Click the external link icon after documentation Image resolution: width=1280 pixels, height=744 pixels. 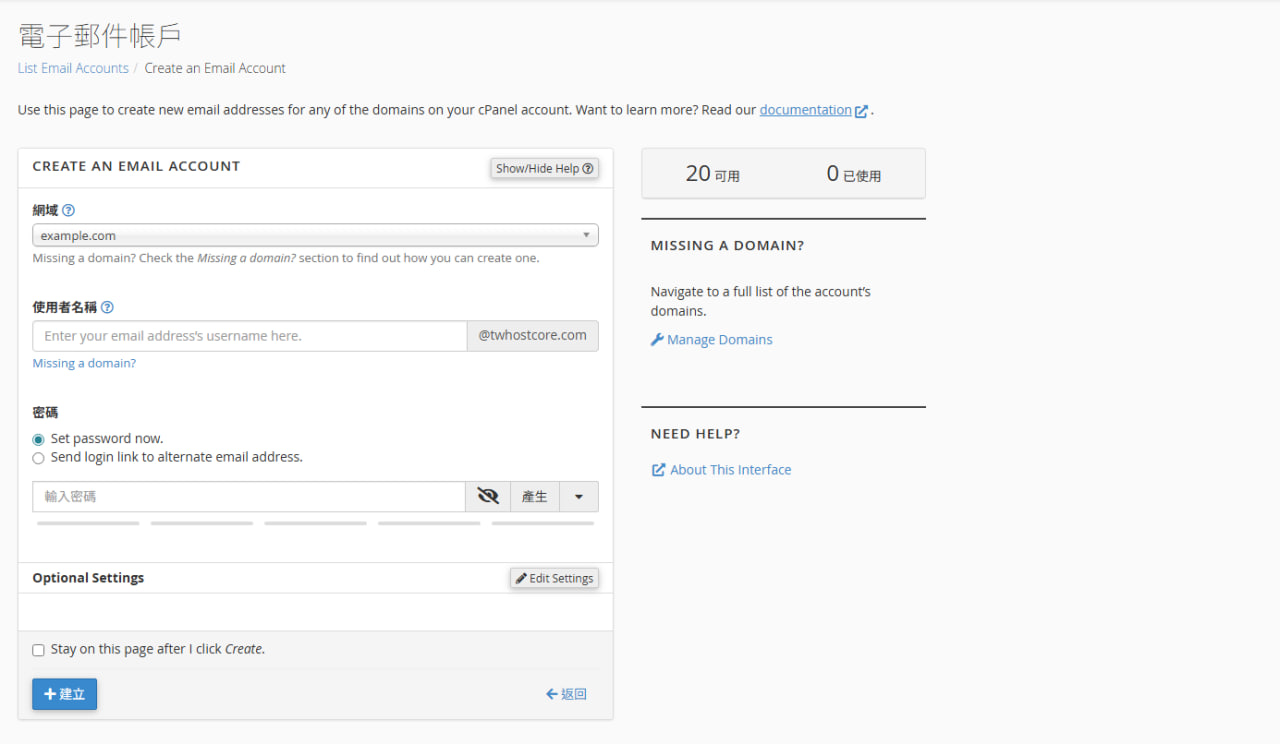pyautogui.click(x=861, y=111)
